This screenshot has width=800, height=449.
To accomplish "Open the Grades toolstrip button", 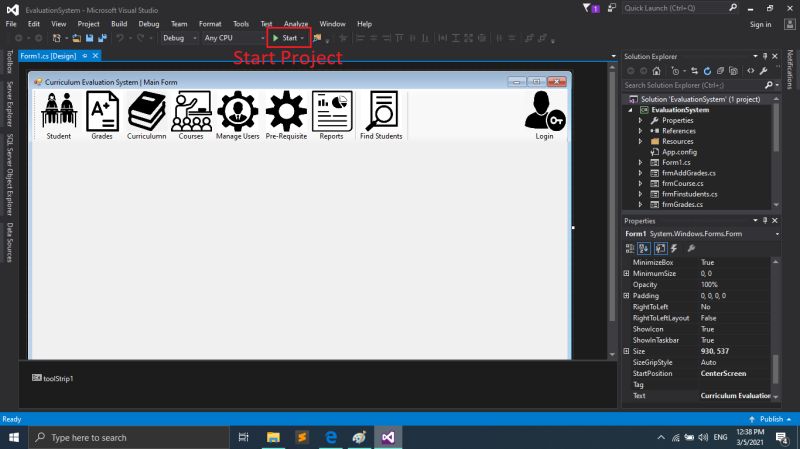I will coord(102,115).
